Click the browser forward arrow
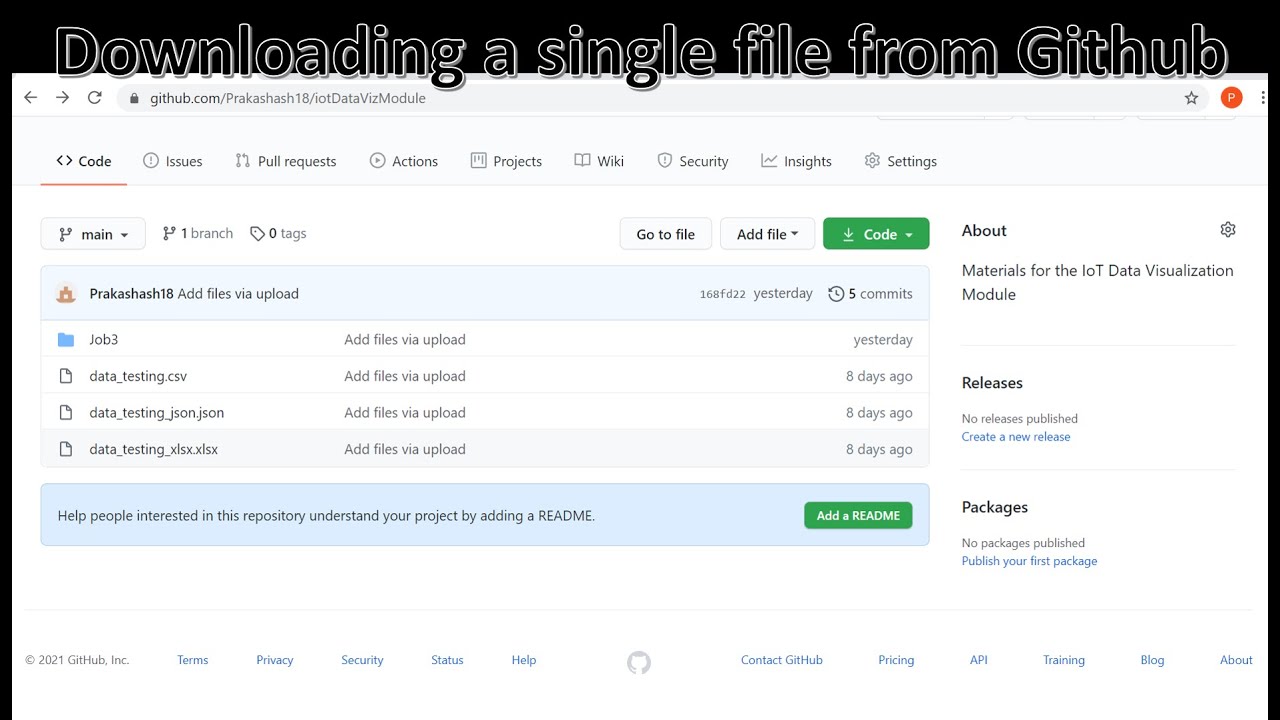This screenshot has width=1280, height=720. (x=62, y=98)
